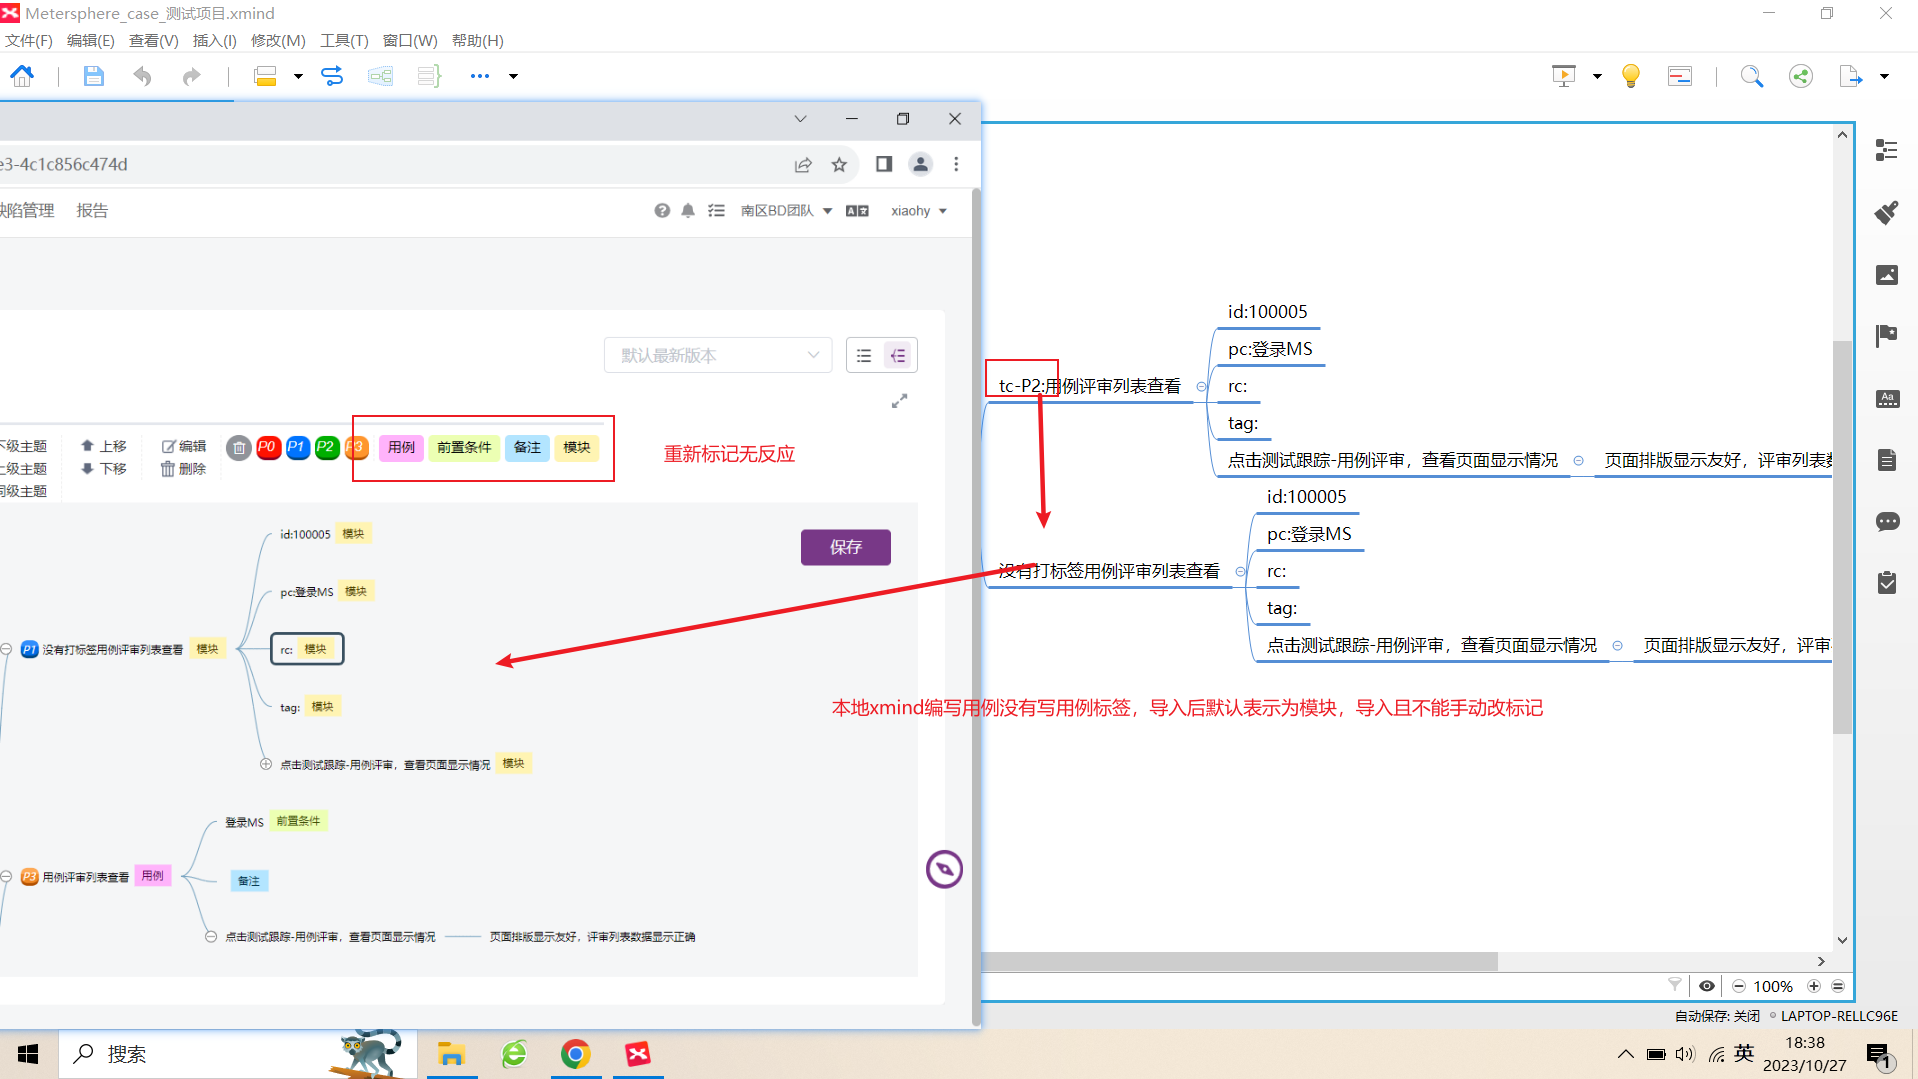Expand the export options dropdown arrow

[1886, 76]
